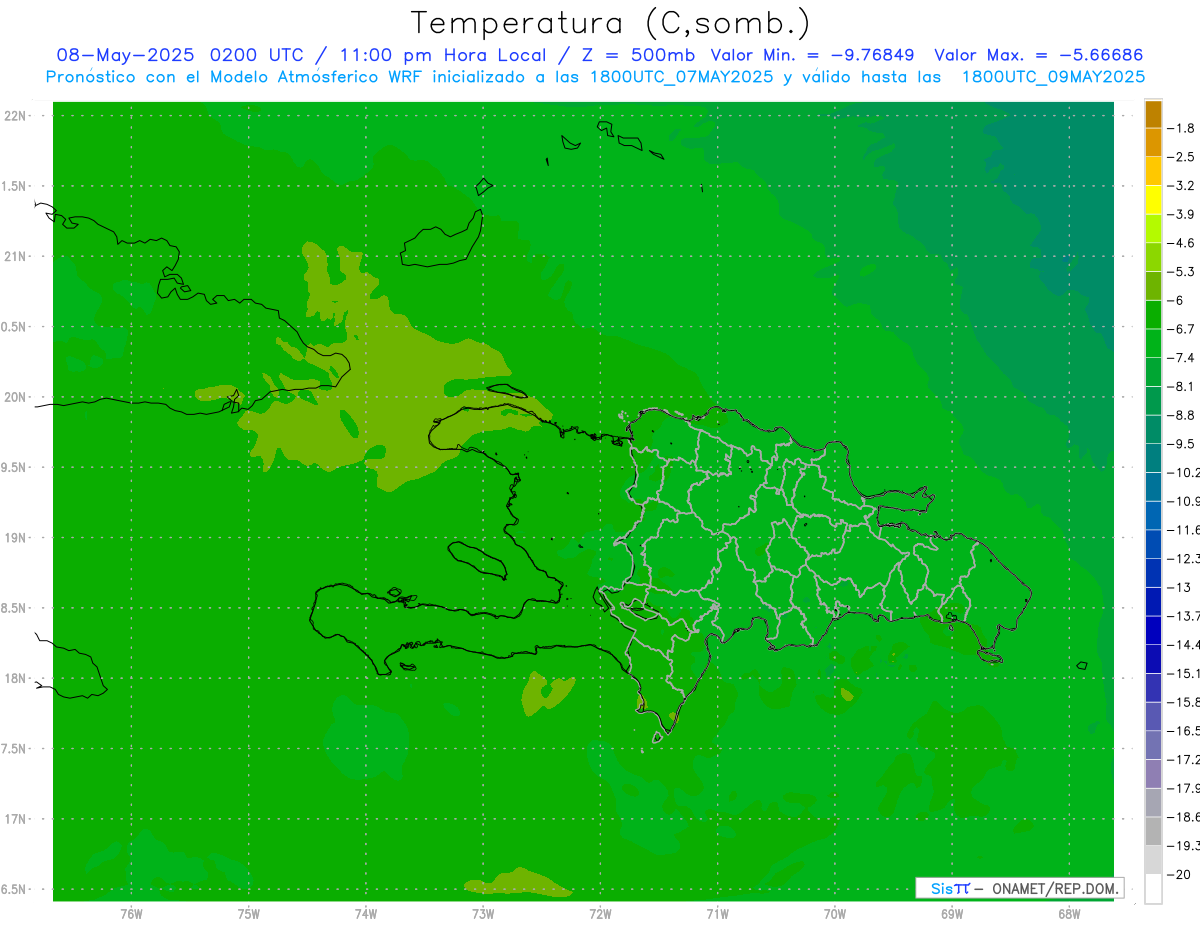Click valid-until time "1800UTC_09MAY2025"
The image size is (1200, 927).
(x=1053, y=77)
